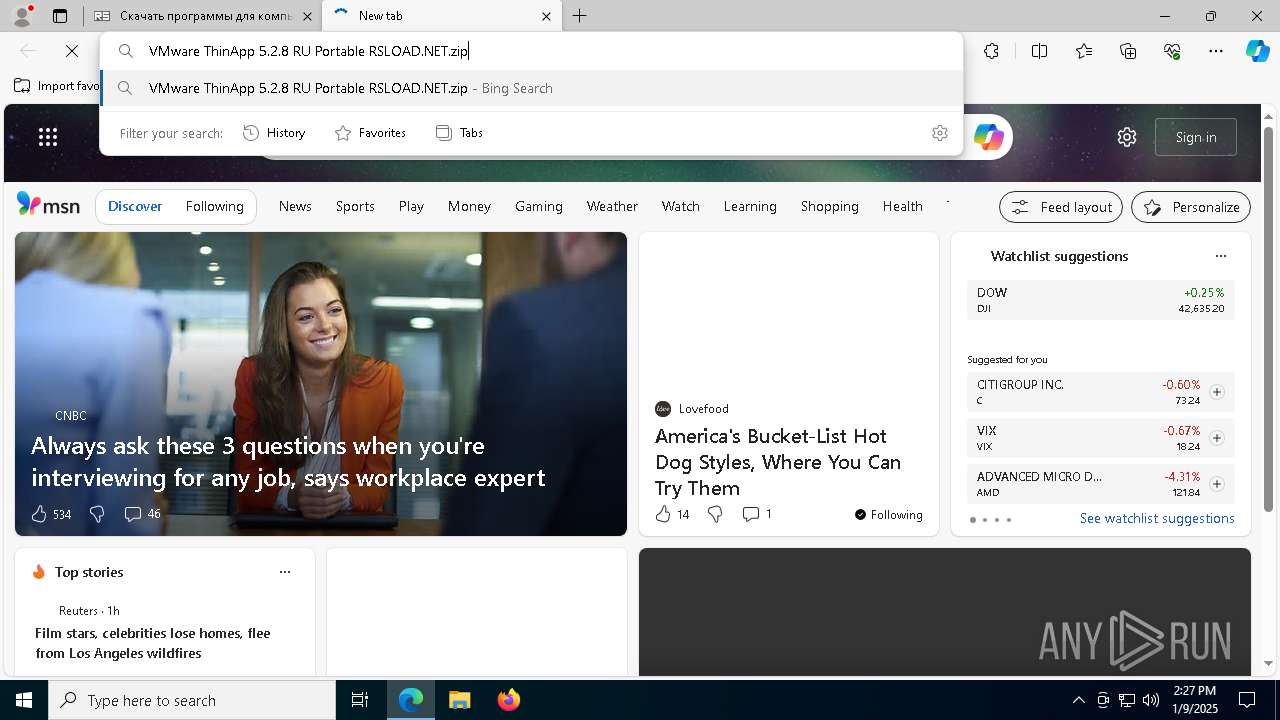Click the Personalize button
This screenshot has width=1280, height=720.
pos(1191,207)
